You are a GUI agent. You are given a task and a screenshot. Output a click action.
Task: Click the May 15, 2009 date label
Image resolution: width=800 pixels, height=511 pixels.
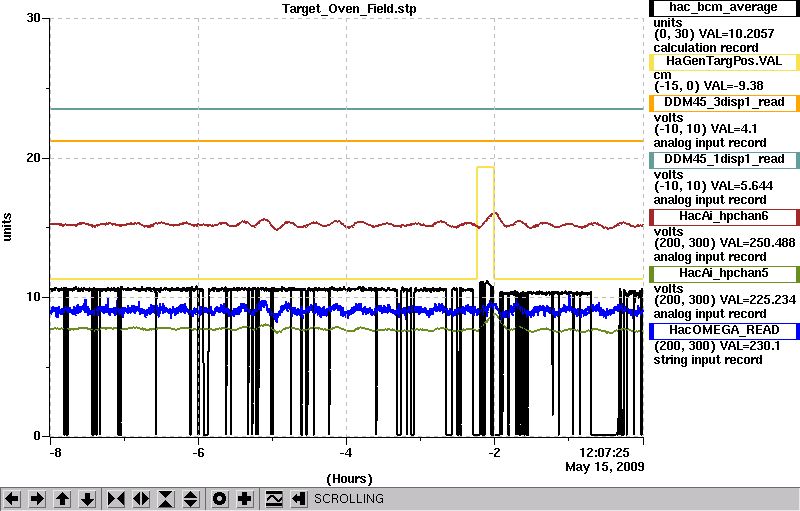click(605, 467)
